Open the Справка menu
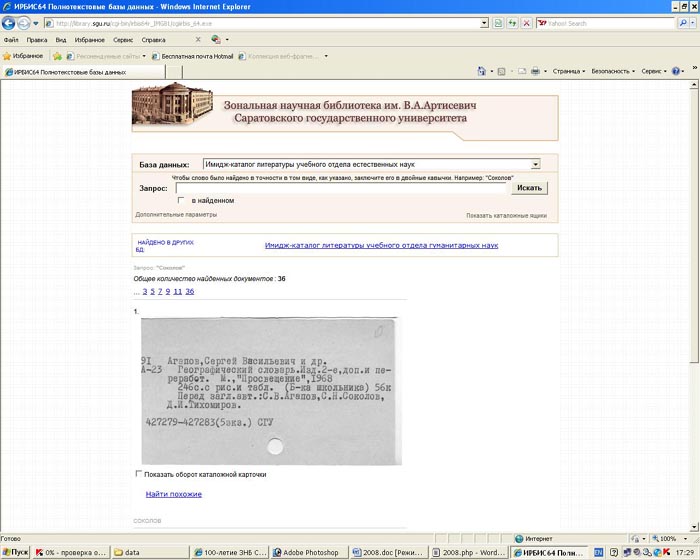This screenshot has height=560, width=700. pos(153,40)
